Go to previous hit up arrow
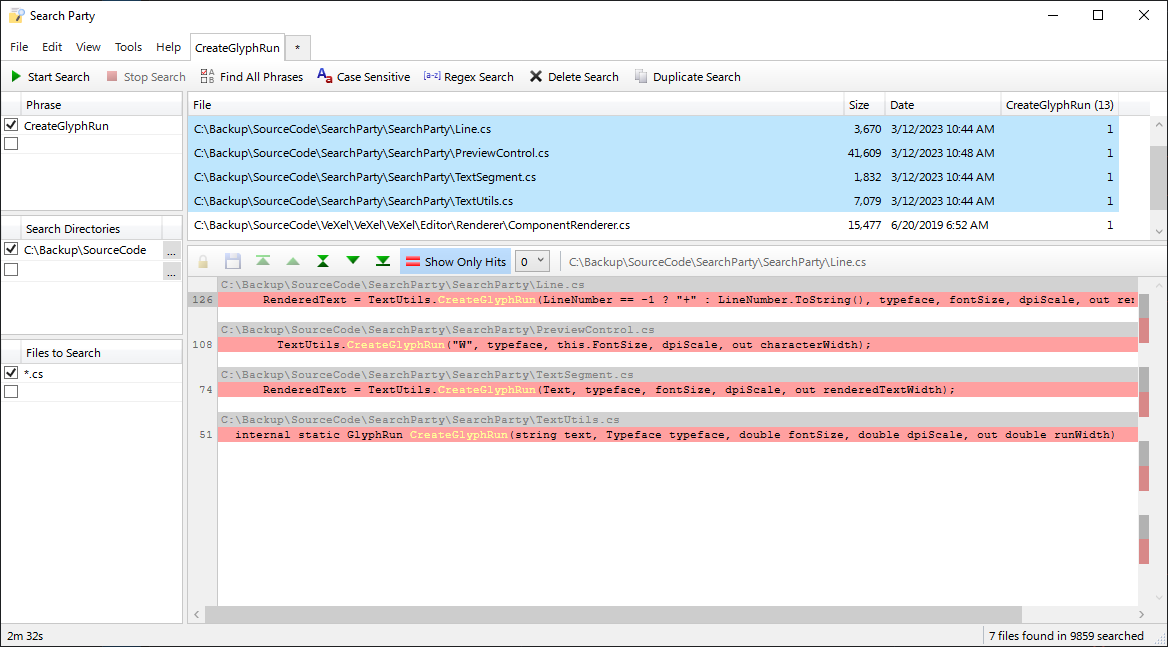Image resolution: width=1168 pixels, height=647 pixels. tap(293, 261)
